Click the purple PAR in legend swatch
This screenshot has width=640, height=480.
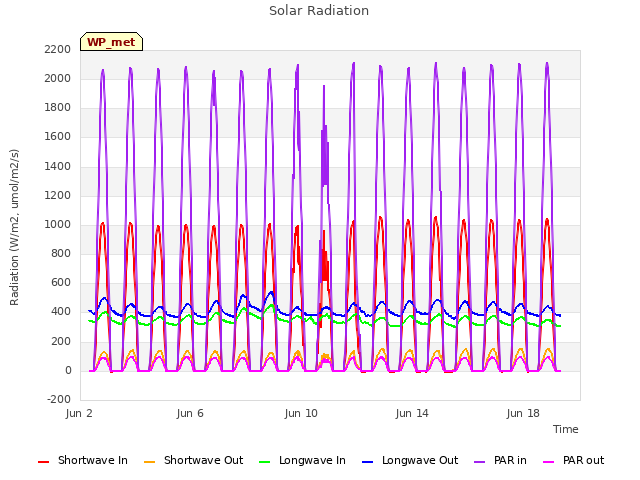pos(479,462)
